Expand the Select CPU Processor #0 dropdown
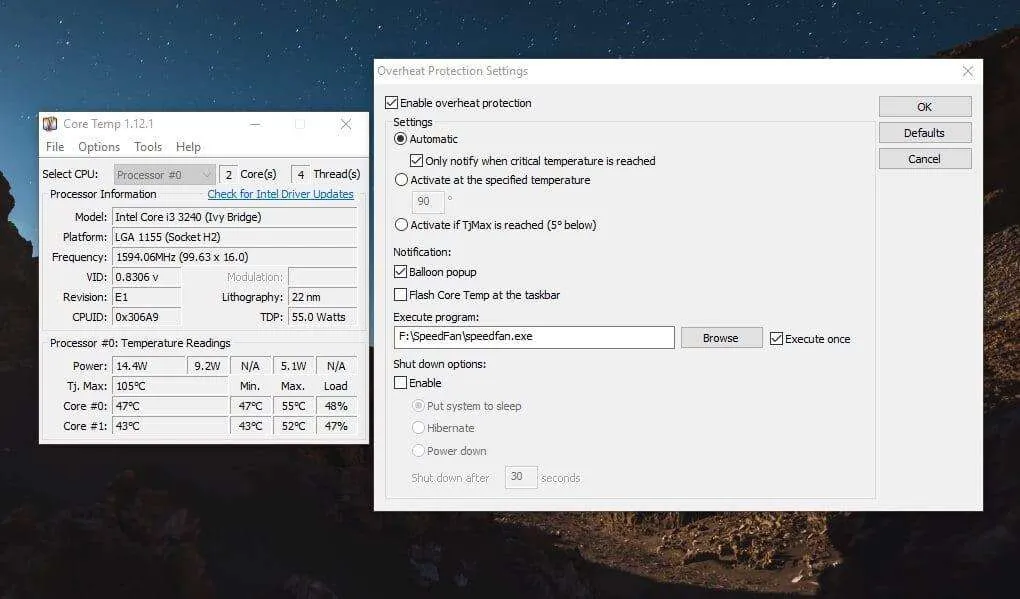Image resolution: width=1020 pixels, height=599 pixels. 164,174
